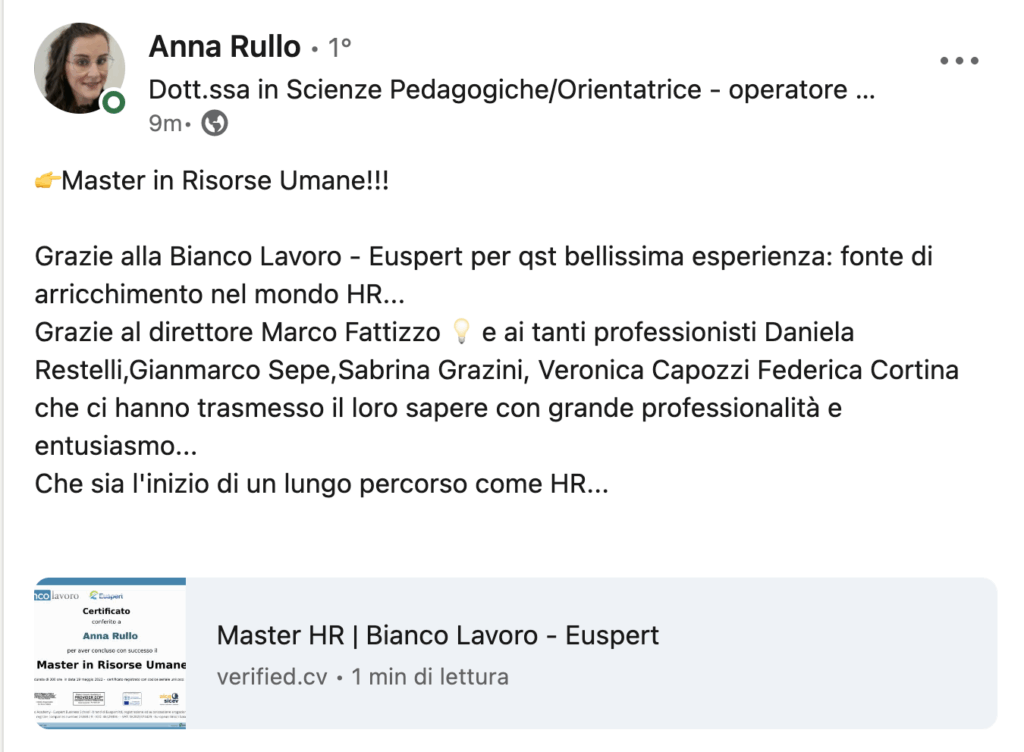The height and width of the screenshot is (752, 1024).
Task: Open the Anna Rullo author name link
Action: tap(224, 46)
